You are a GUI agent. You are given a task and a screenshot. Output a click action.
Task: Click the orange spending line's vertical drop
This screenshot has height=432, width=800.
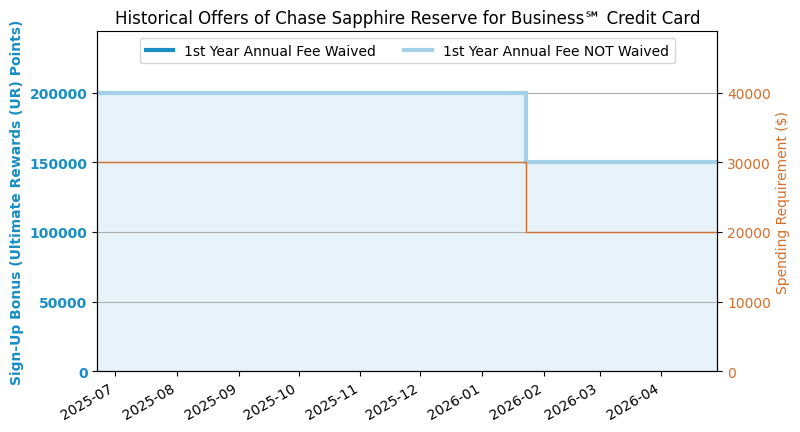(527, 198)
